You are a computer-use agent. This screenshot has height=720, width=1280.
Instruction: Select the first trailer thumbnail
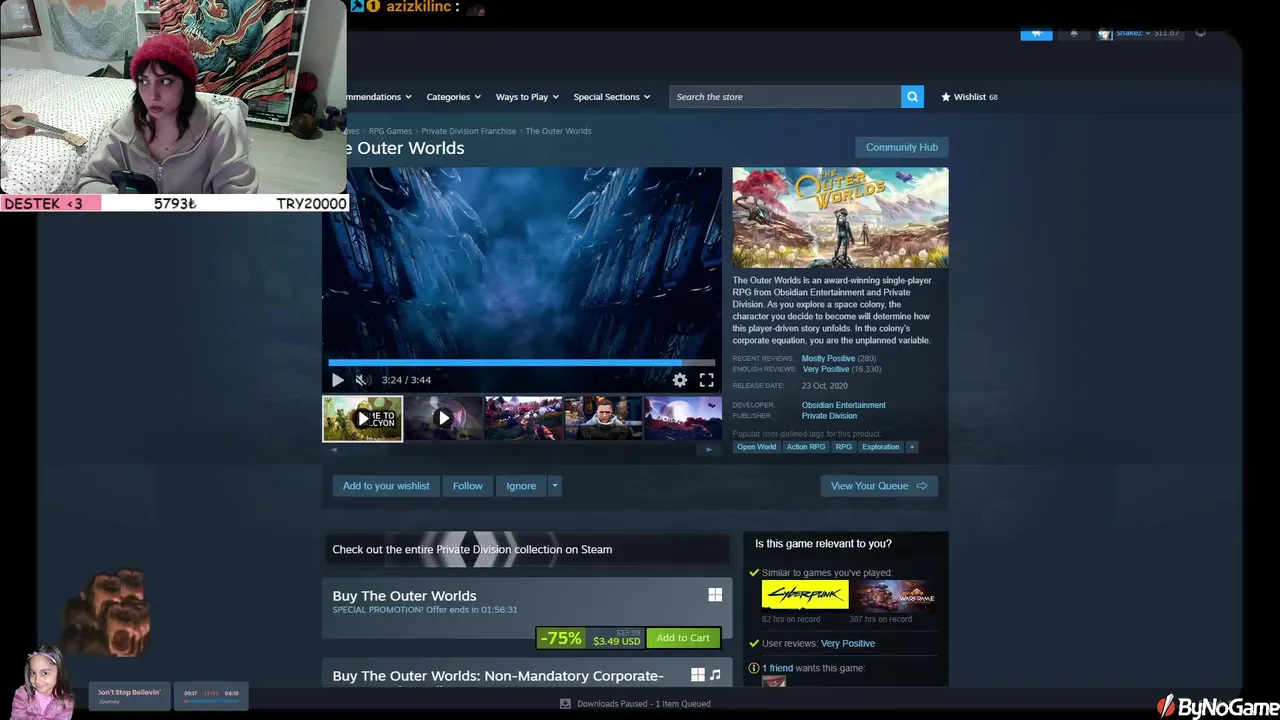pos(362,418)
